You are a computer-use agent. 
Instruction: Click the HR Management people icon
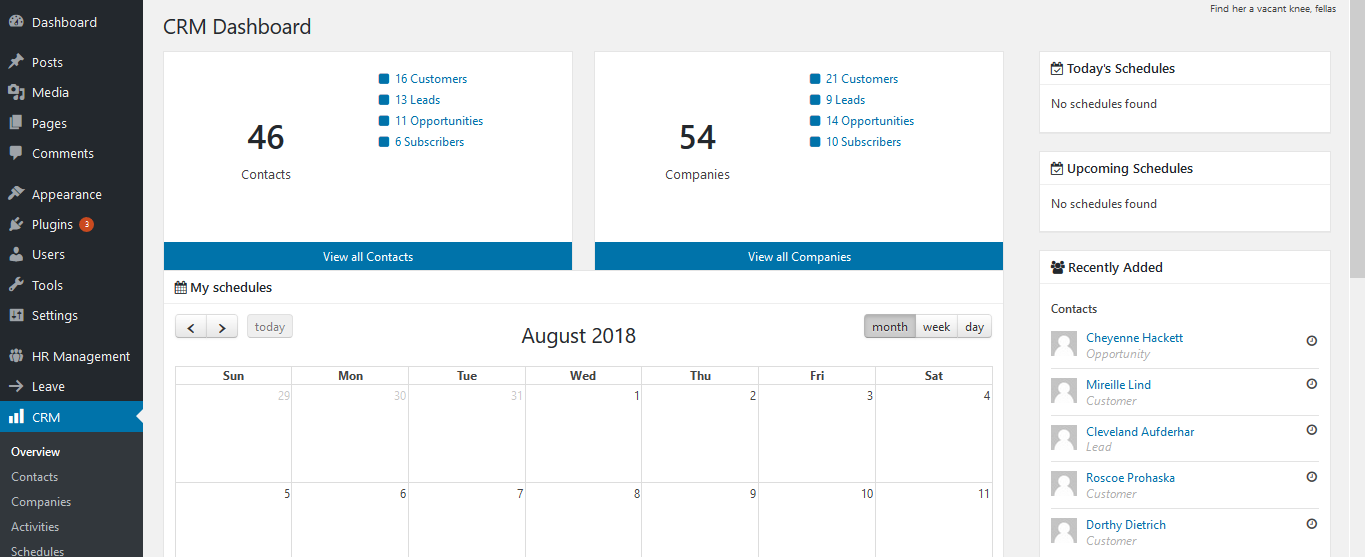(x=16, y=356)
